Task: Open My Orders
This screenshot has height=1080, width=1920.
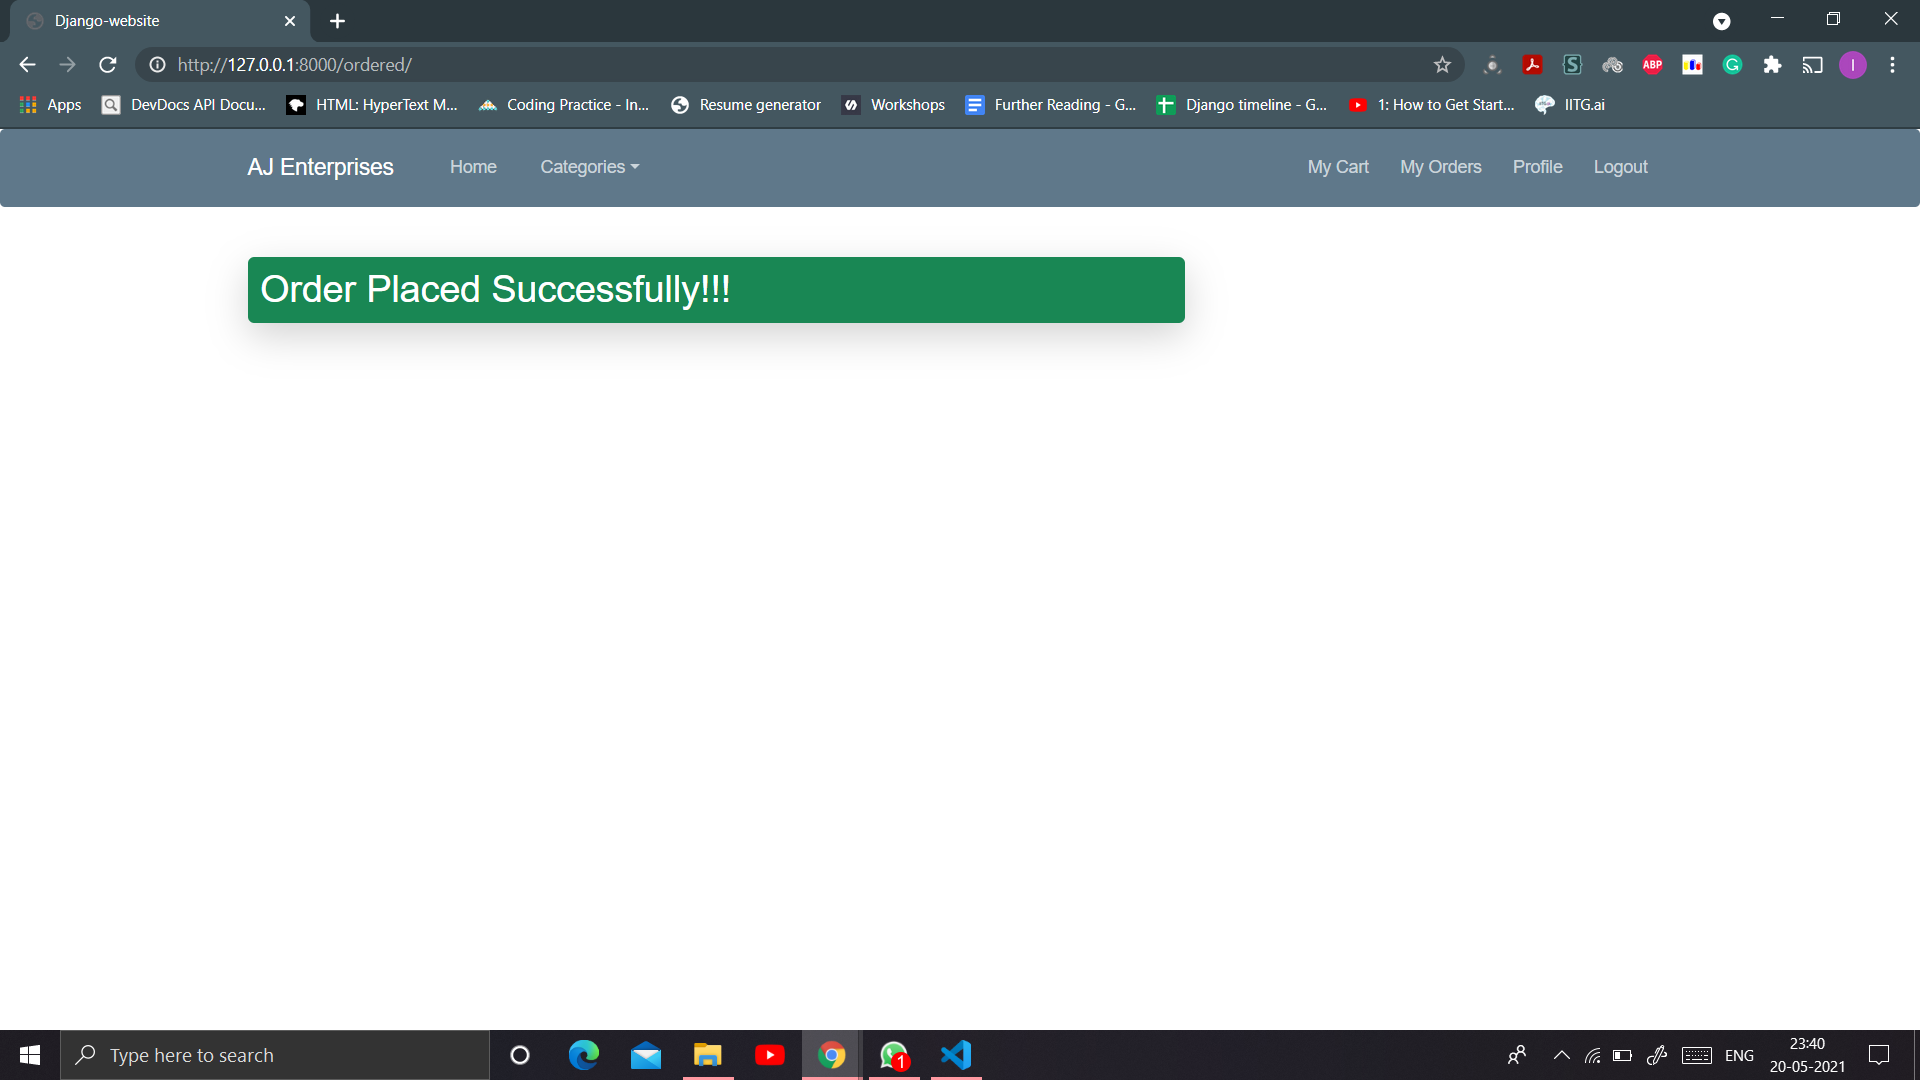Action: [x=1440, y=167]
